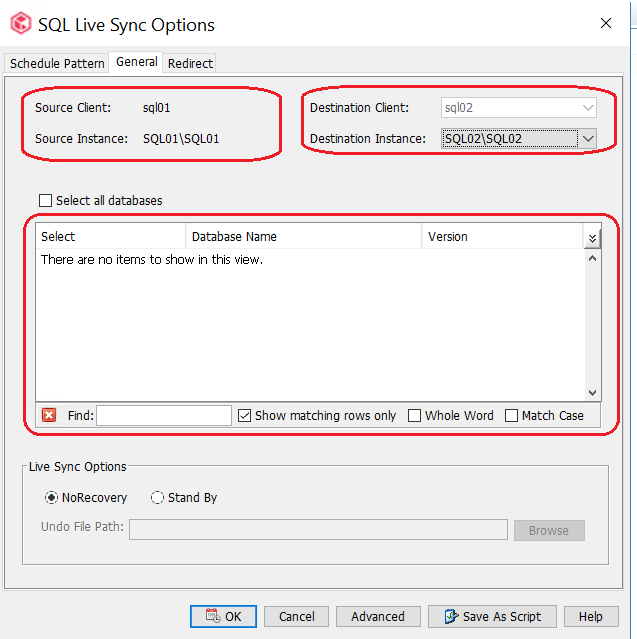Select the Stand By radio option

coord(157,498)
